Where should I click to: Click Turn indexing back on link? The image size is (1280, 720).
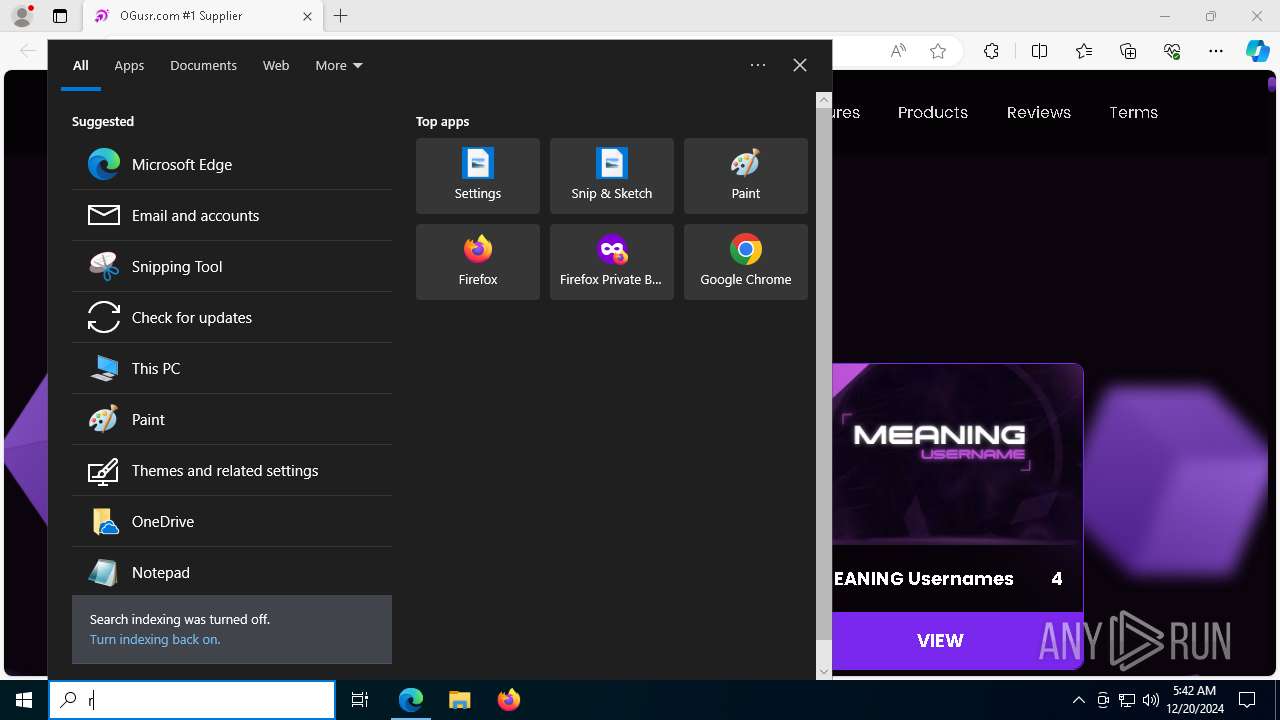pos(155,639)
